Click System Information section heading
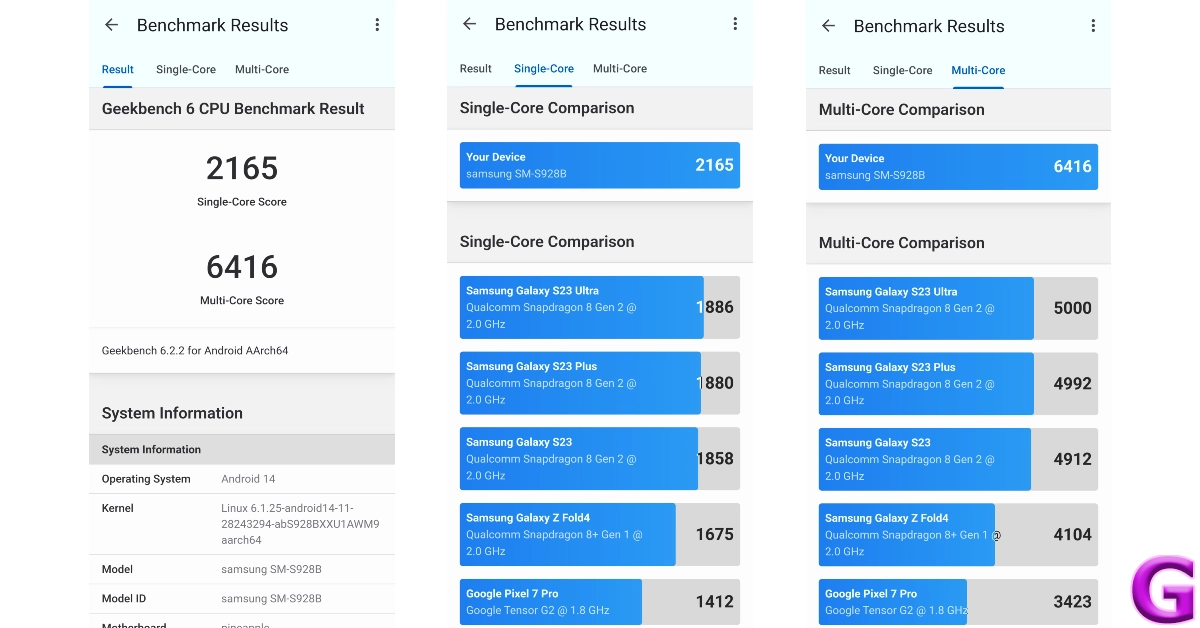The height and width of the screenshot is (628, 1200). tap(172, 413)
